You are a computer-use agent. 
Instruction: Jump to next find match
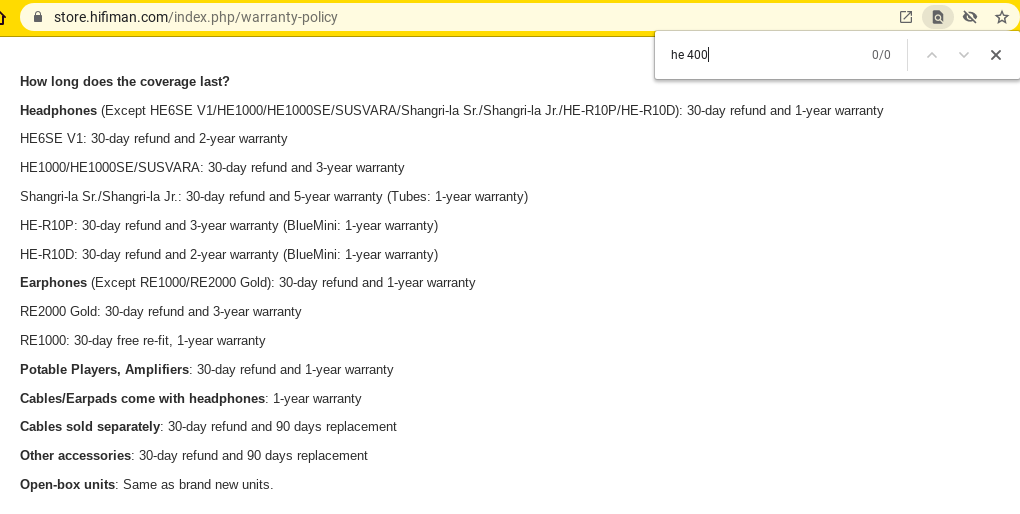point(963,55)
